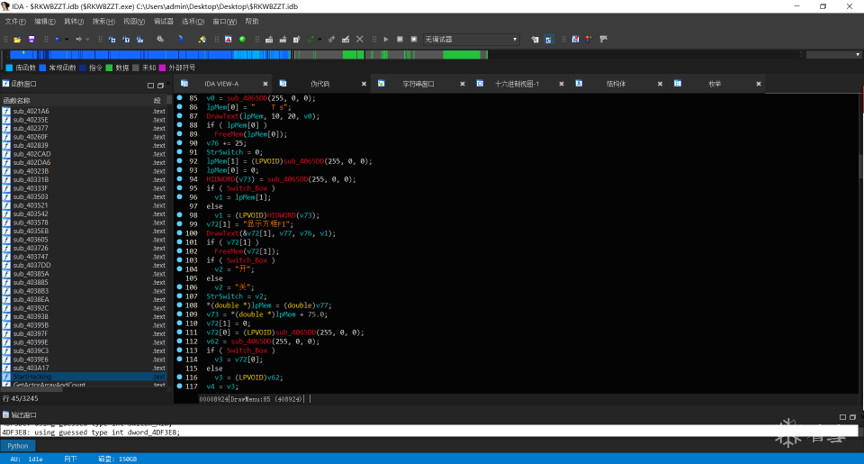Click the jump back arrow icon
The width and height of the screenshot is (864, 464).
pyautogui.click(x=57, y=40)
